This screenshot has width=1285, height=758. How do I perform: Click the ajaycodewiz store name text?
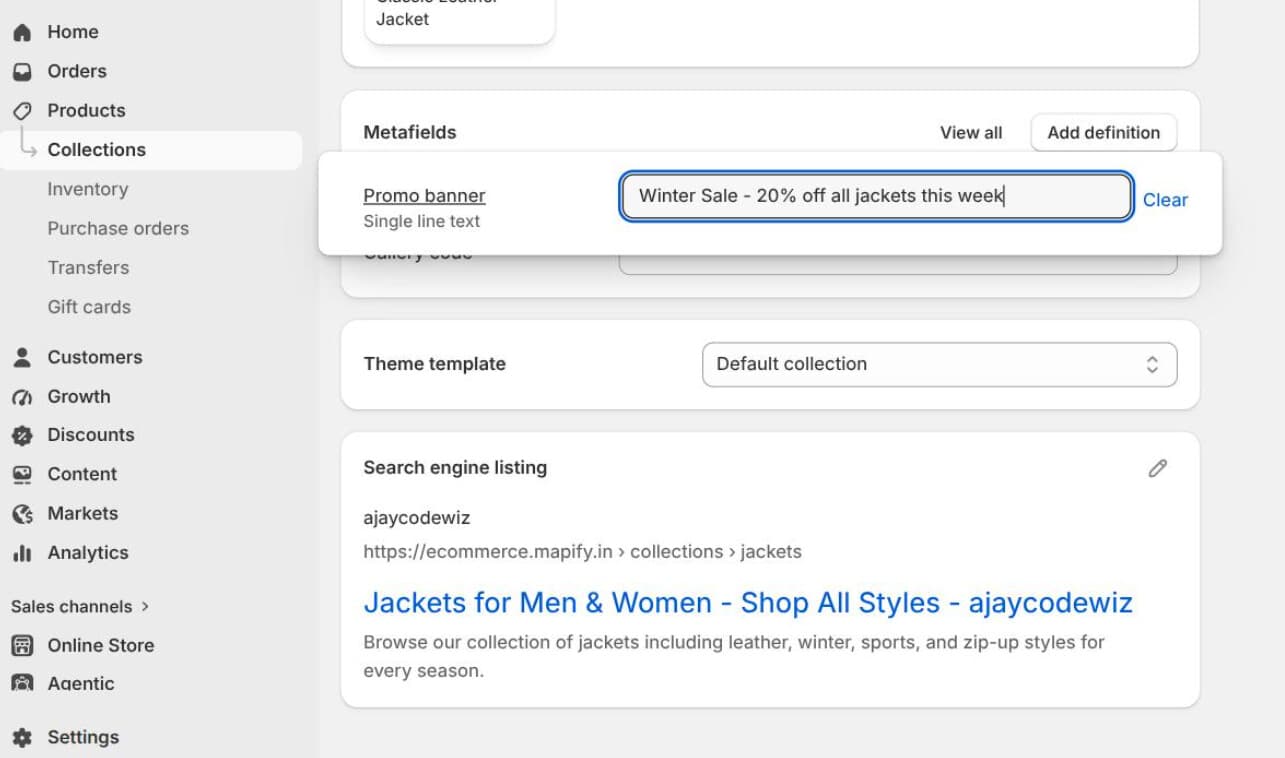(417, 518)
